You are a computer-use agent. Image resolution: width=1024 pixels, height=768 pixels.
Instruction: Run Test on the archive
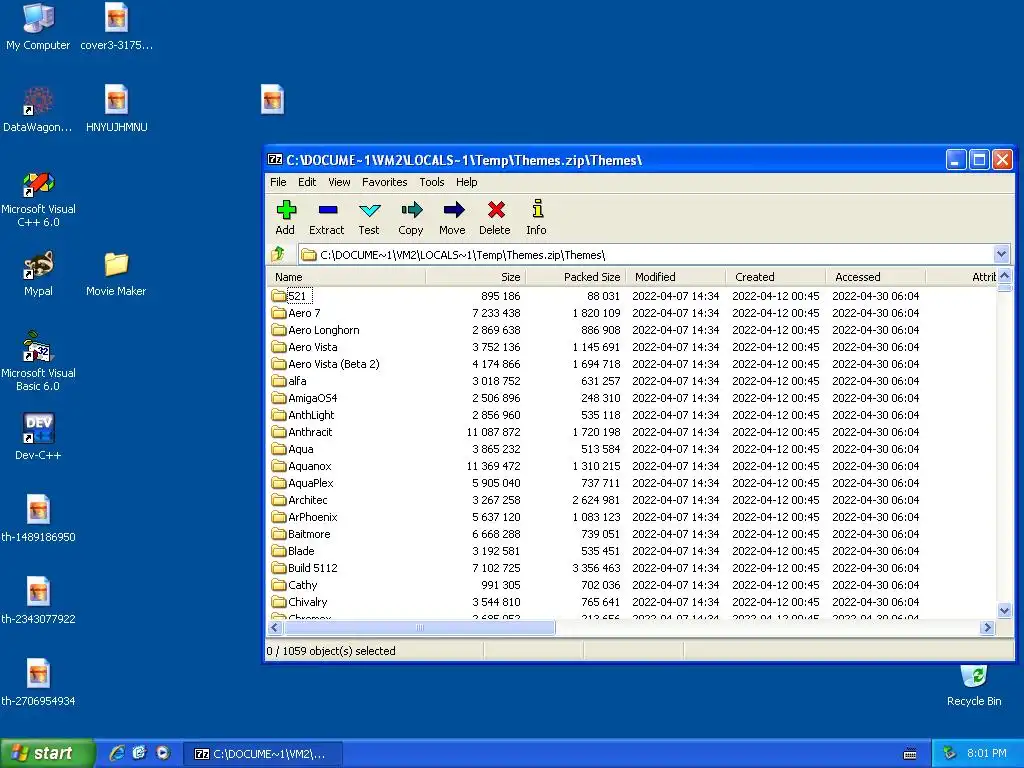click(369, 217)
